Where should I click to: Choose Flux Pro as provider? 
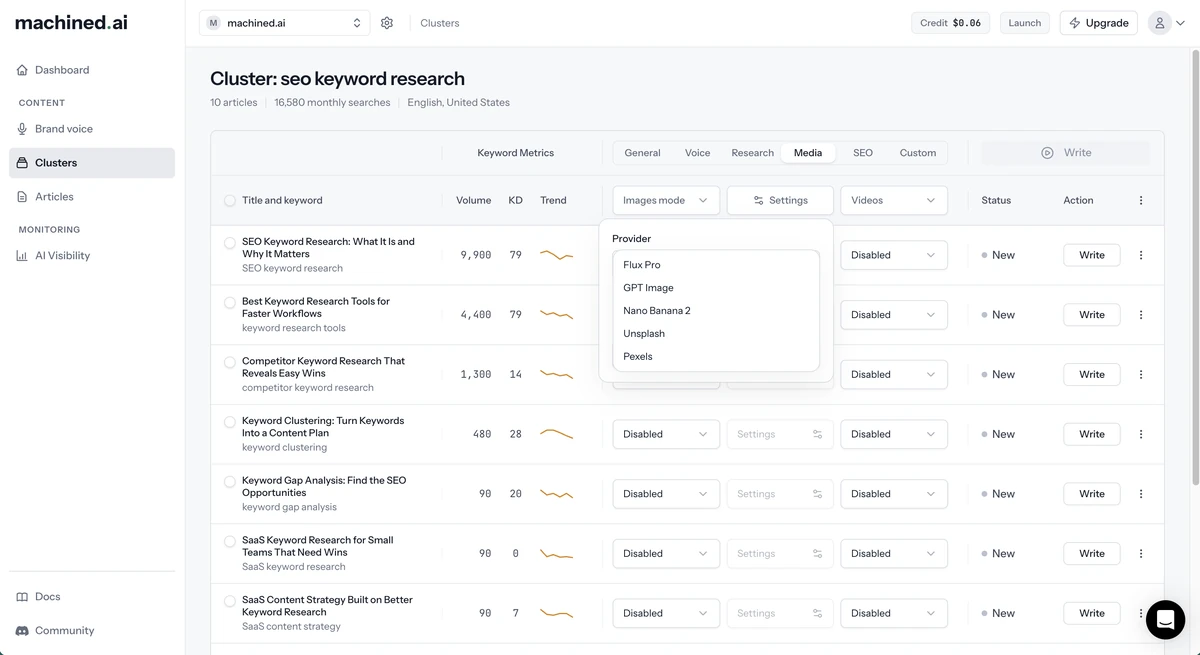(716, 265)
